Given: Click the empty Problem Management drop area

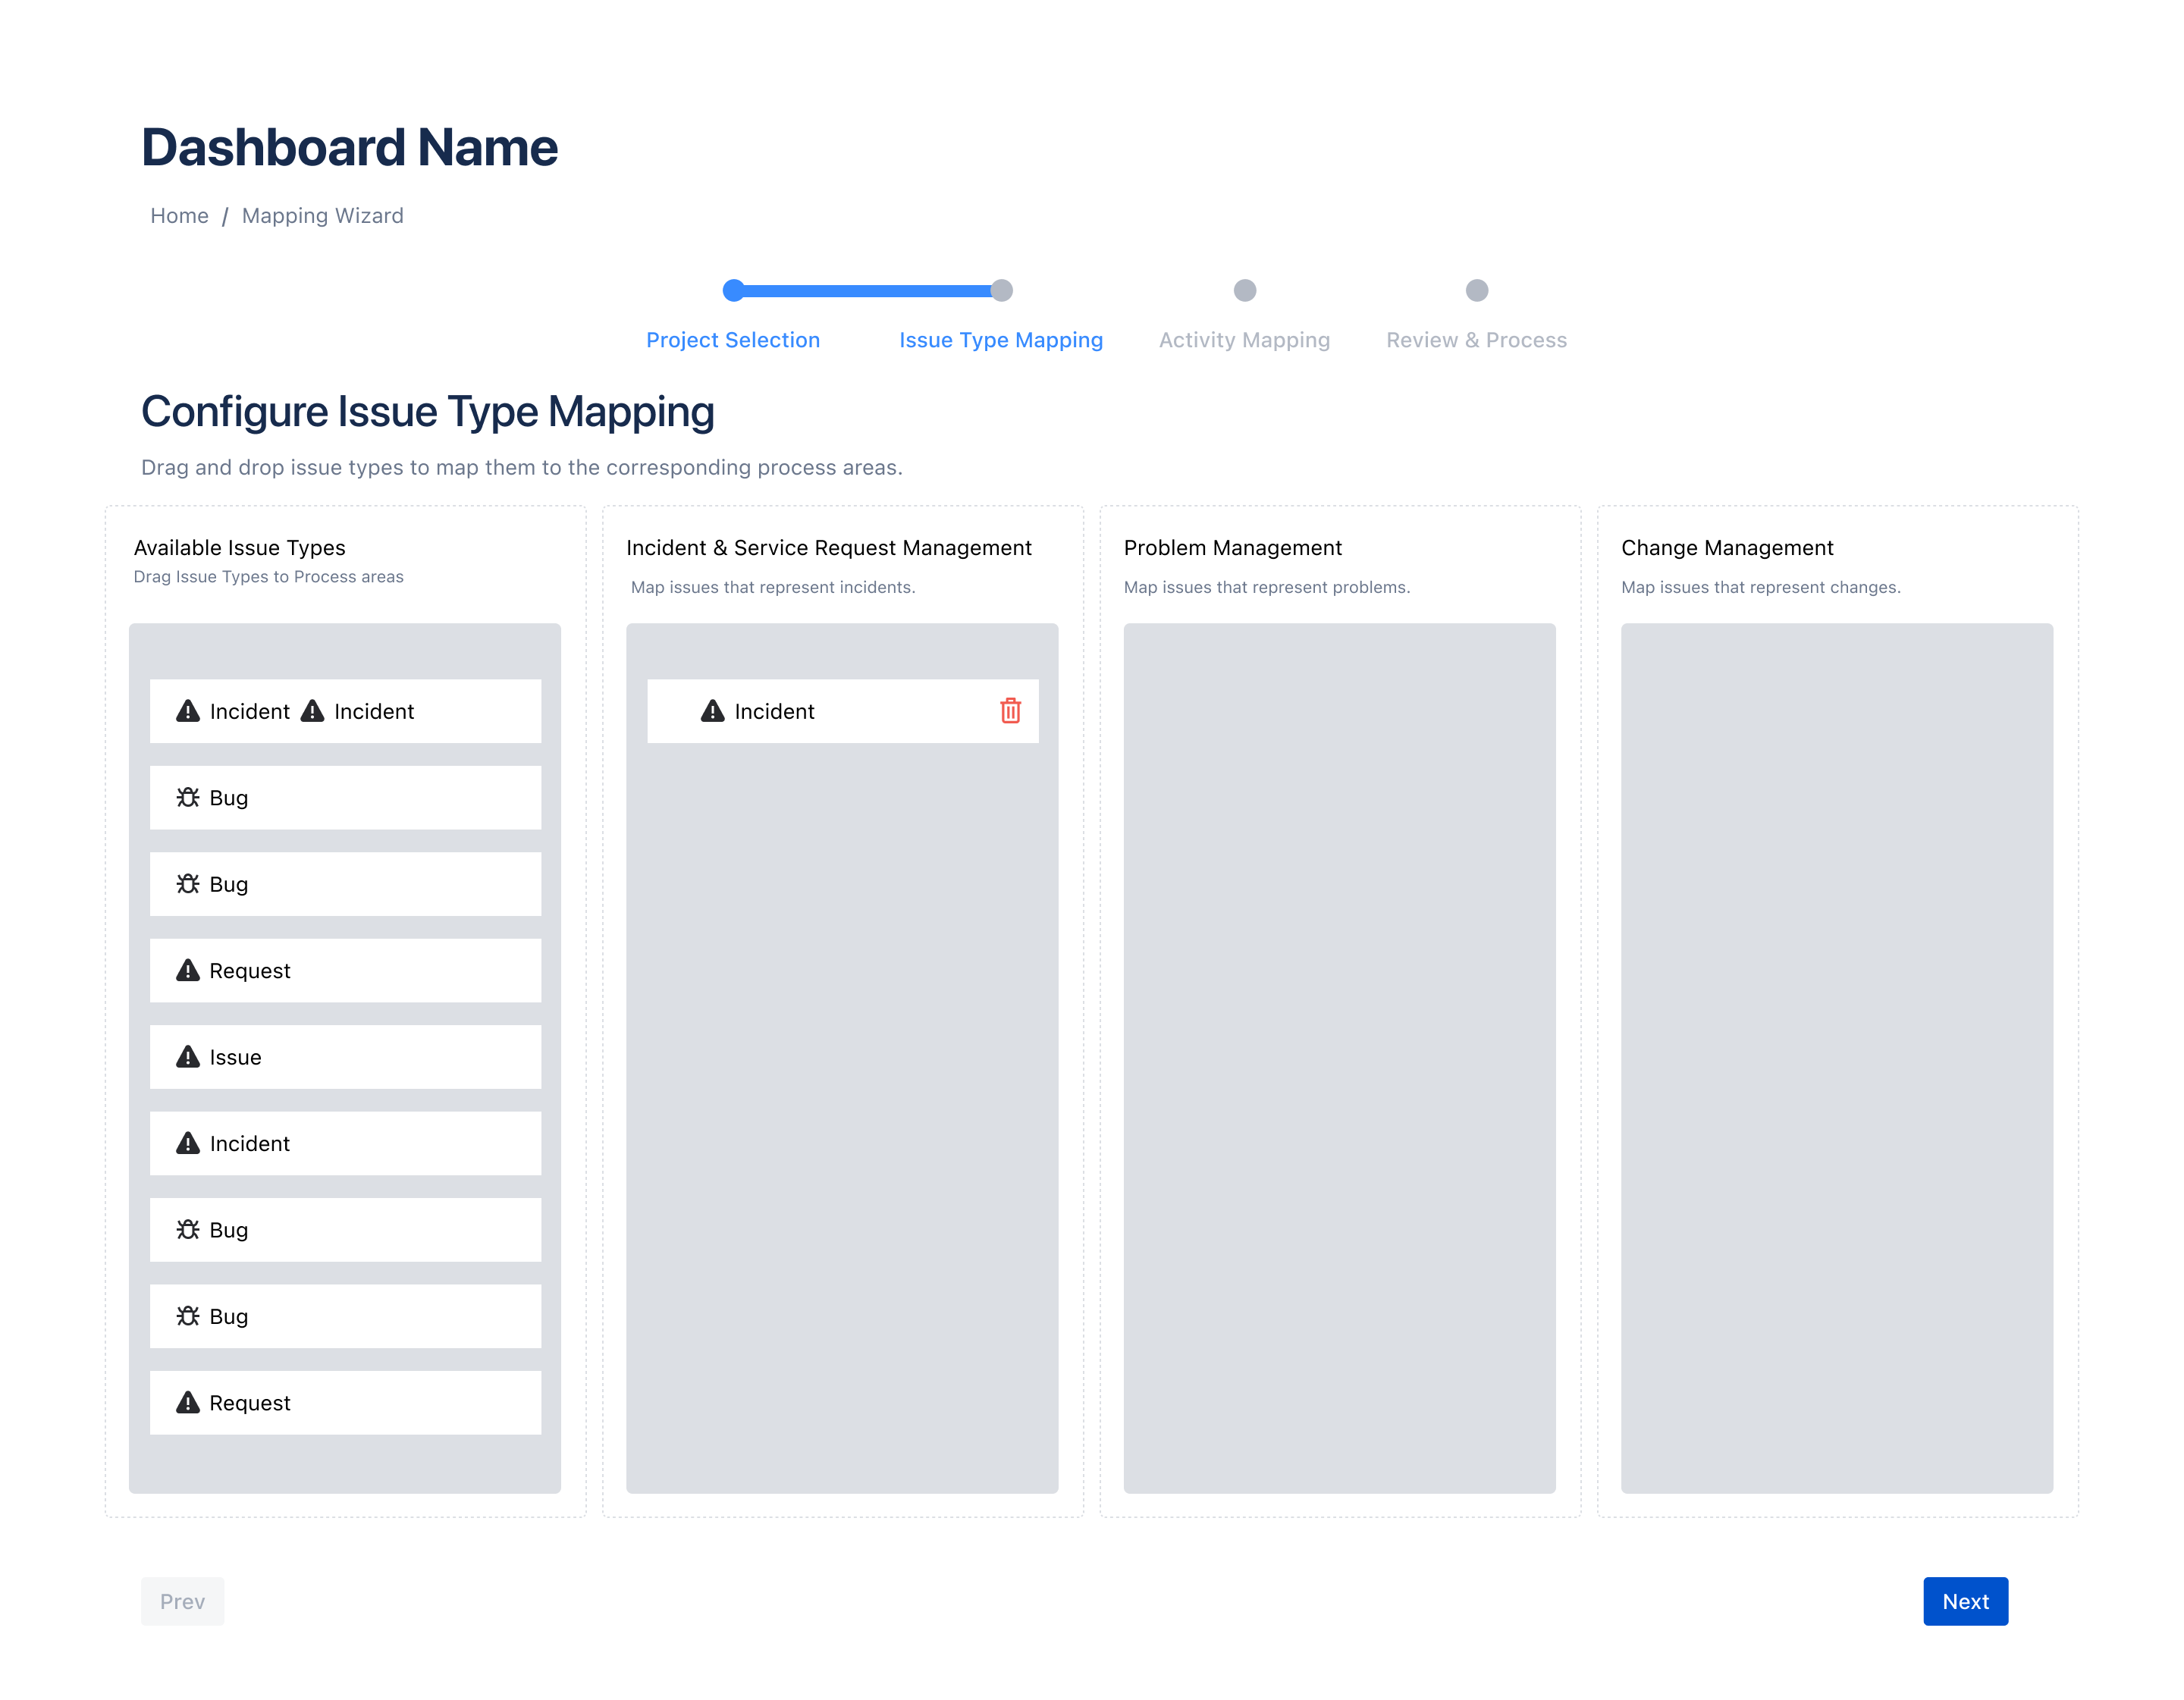Looking at the screenshot, I should click(1339, 1058).
